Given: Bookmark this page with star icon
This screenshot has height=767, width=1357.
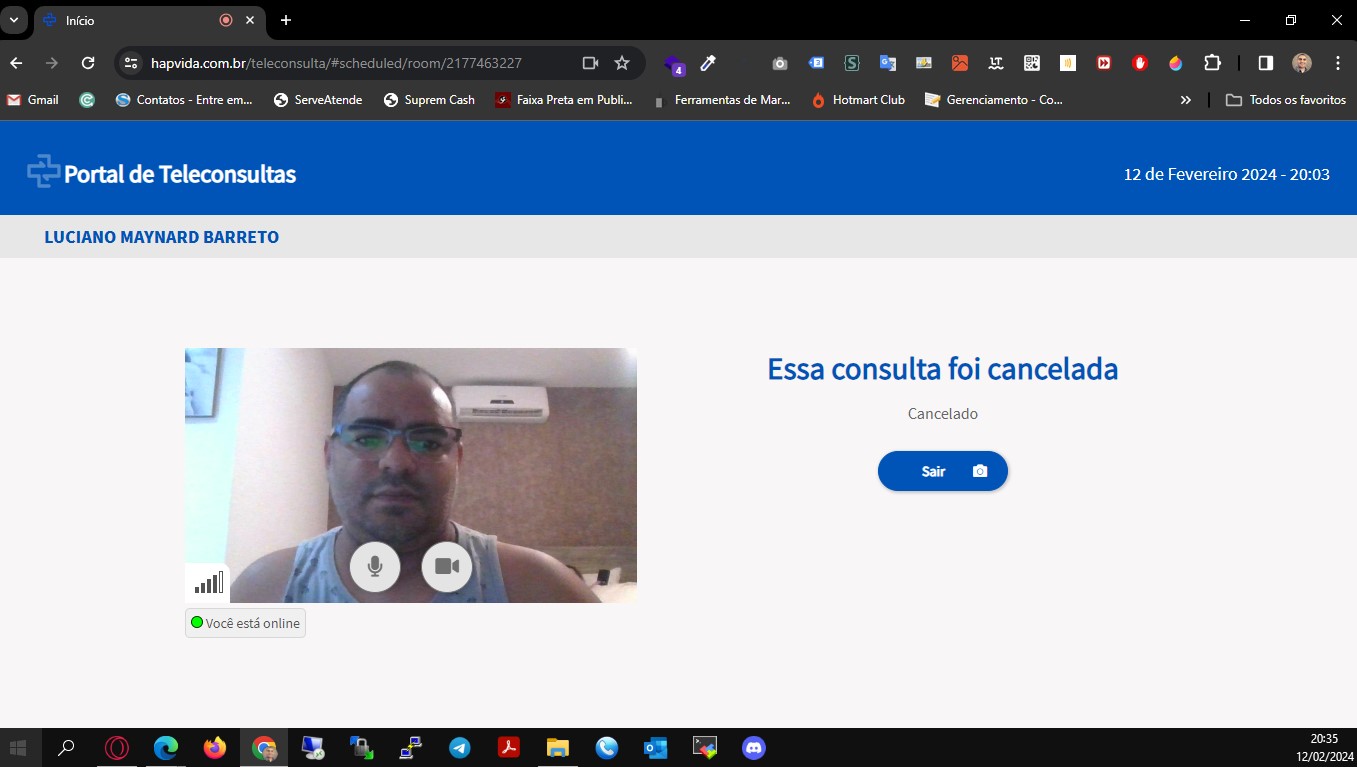Looking at the screenshot, I should coord(622,63).
